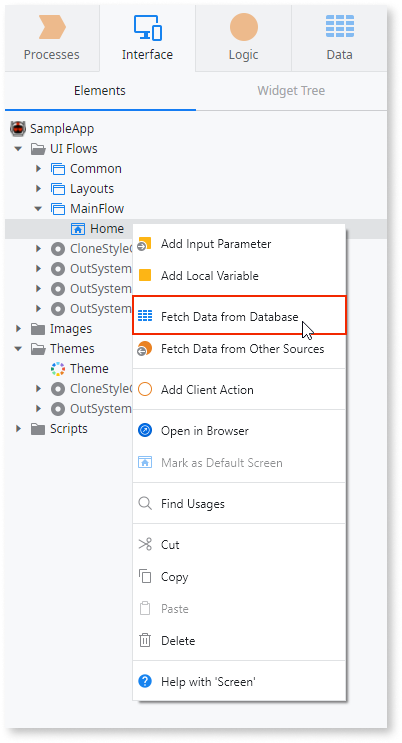Click the Home screen icon in tree
Viewport: 402px width, 743px height.
(x=78, y=229)
